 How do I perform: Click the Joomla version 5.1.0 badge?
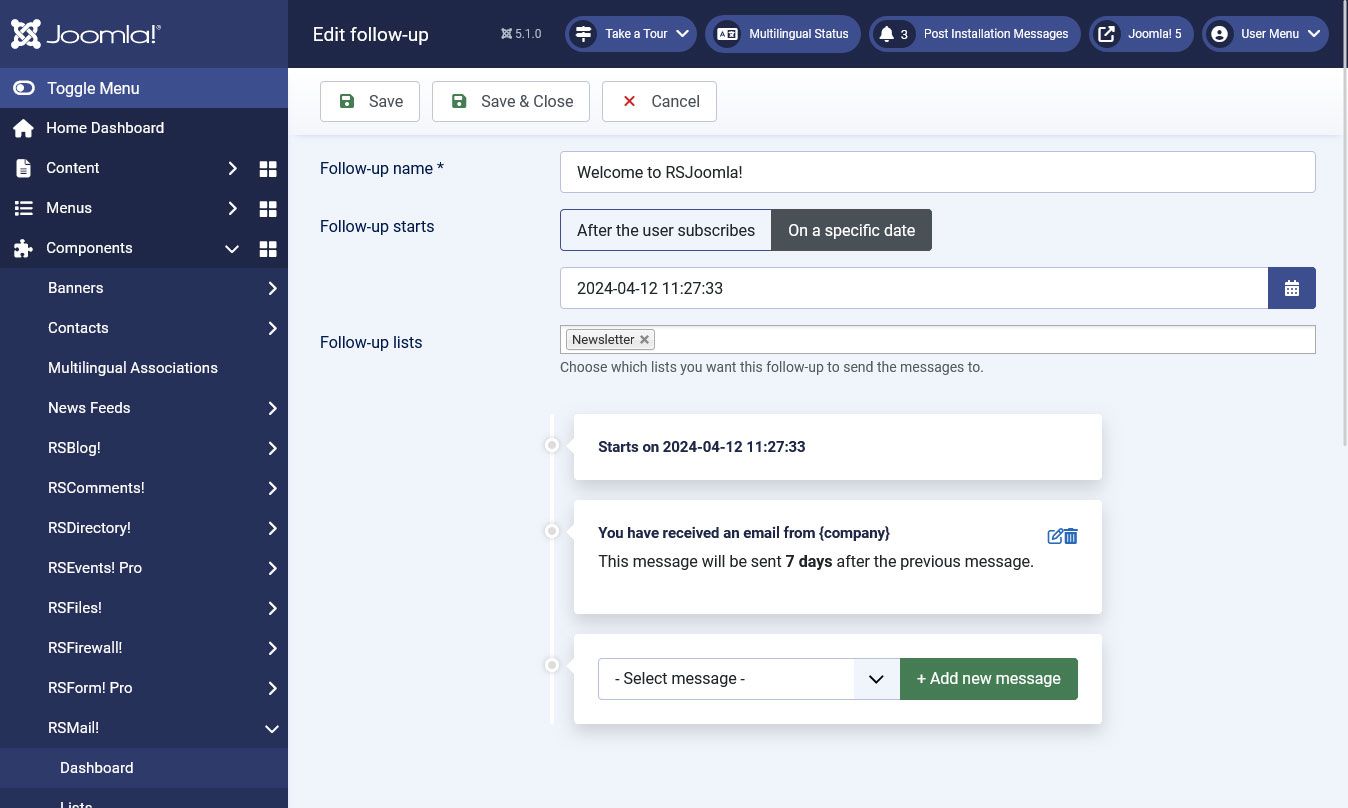pos(521,34)
